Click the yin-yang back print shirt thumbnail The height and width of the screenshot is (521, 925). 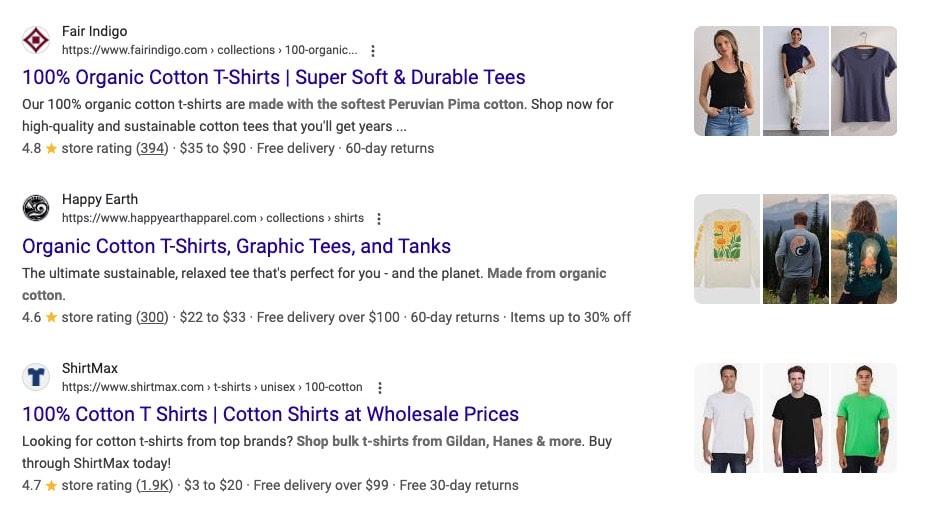[x=795, y=249]
